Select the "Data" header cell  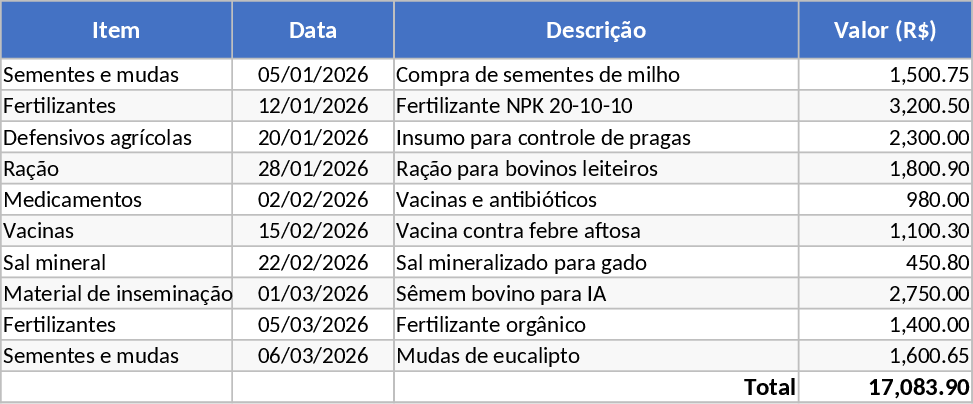(313, 30)
